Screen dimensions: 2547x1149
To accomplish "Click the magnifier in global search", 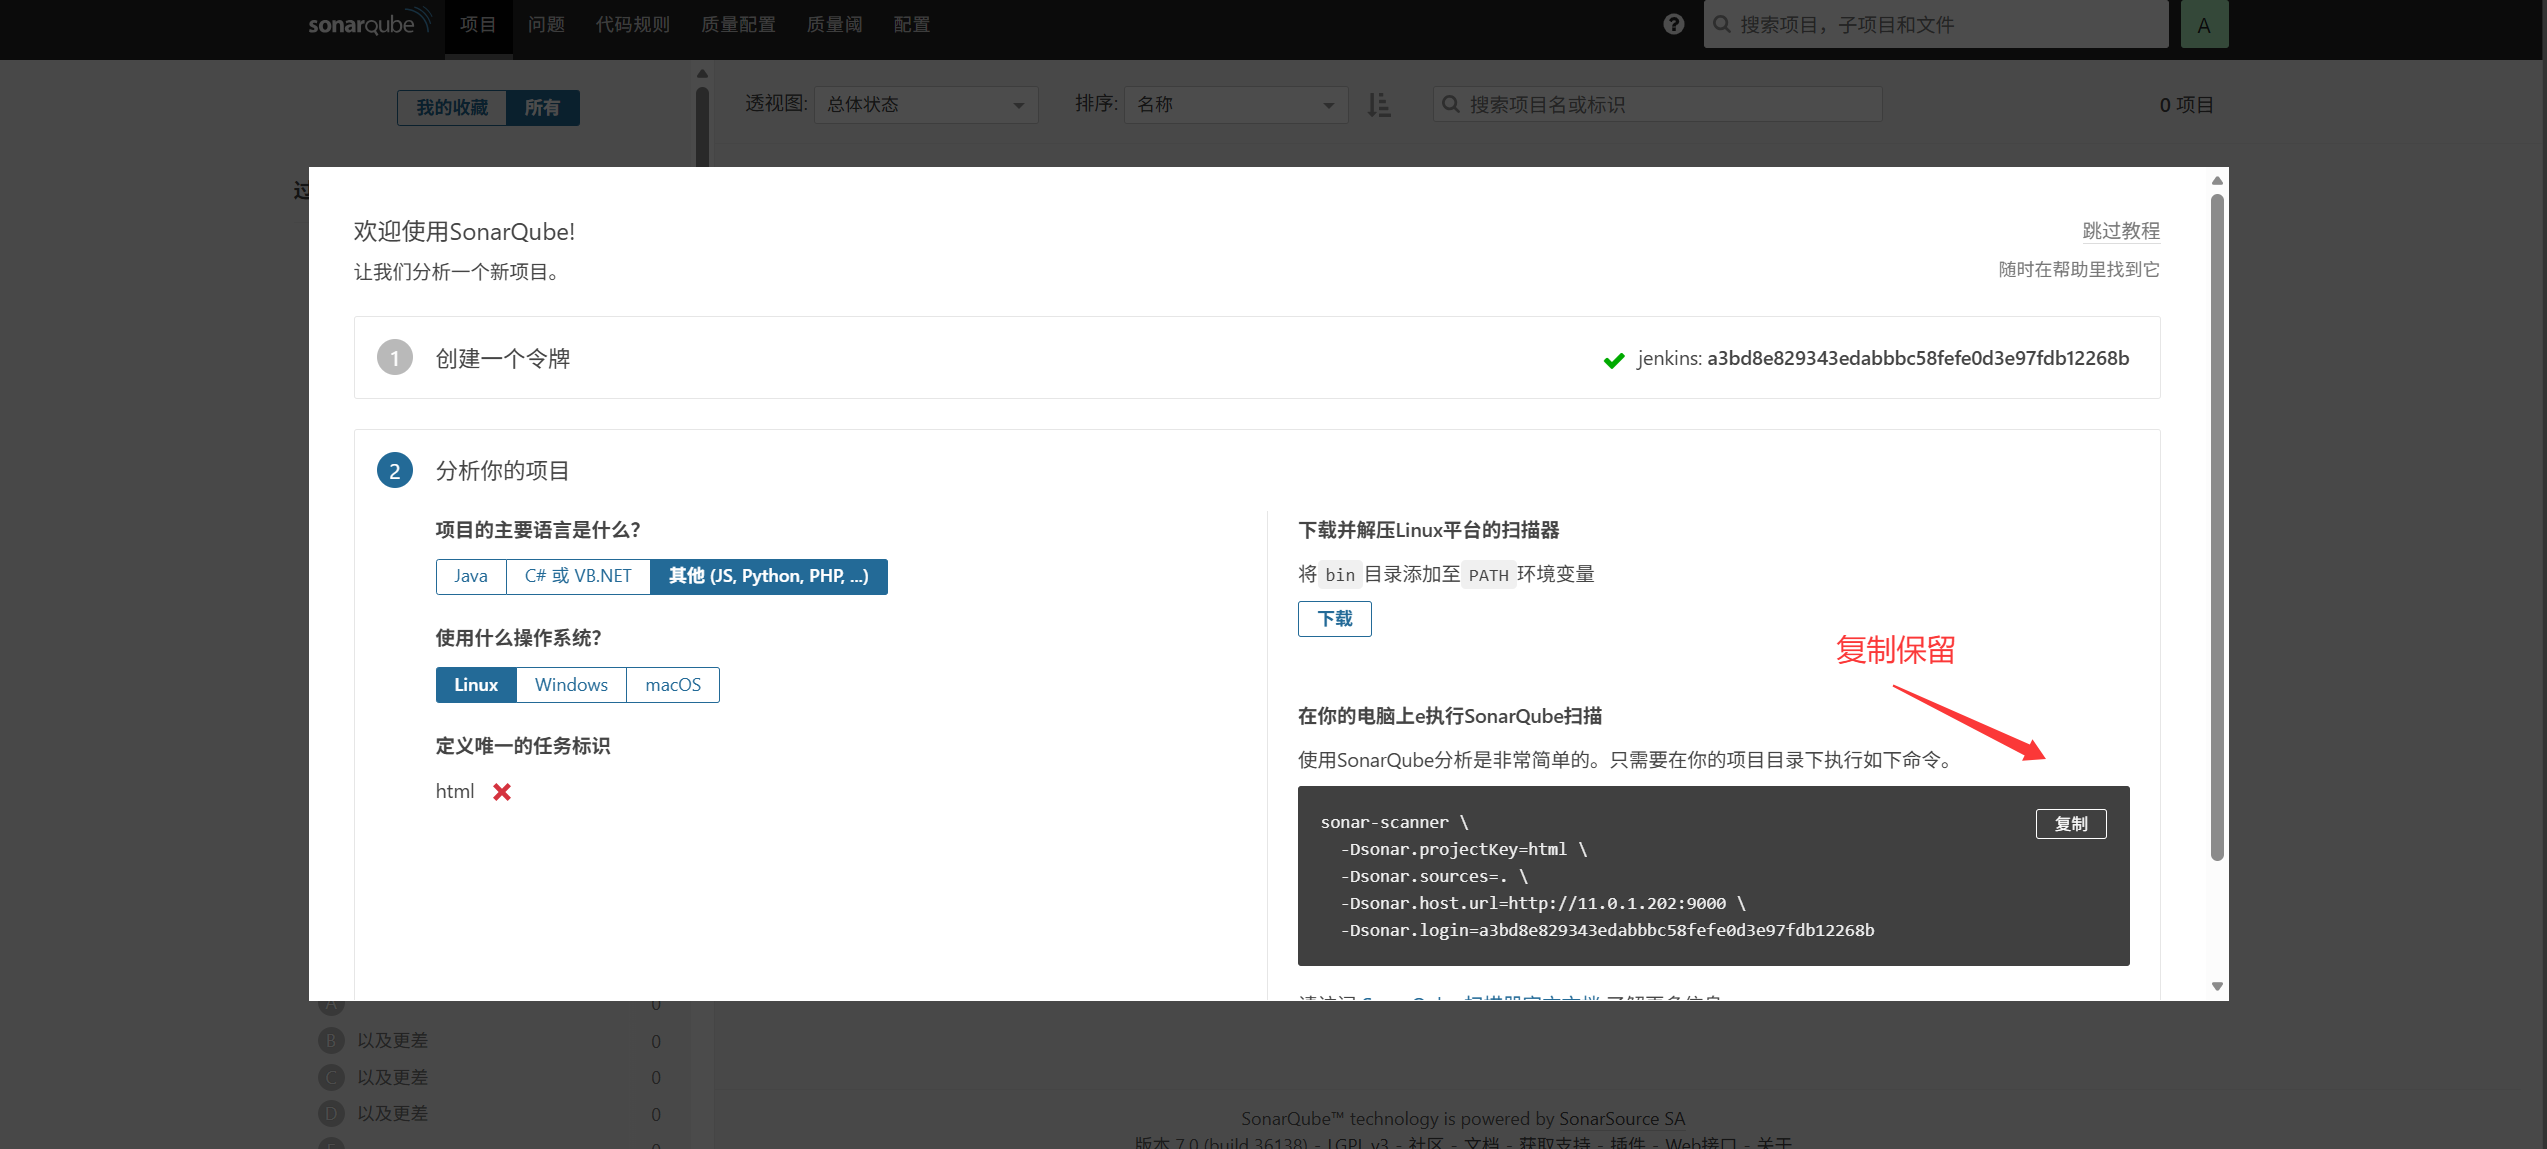I will point(1722,24).
